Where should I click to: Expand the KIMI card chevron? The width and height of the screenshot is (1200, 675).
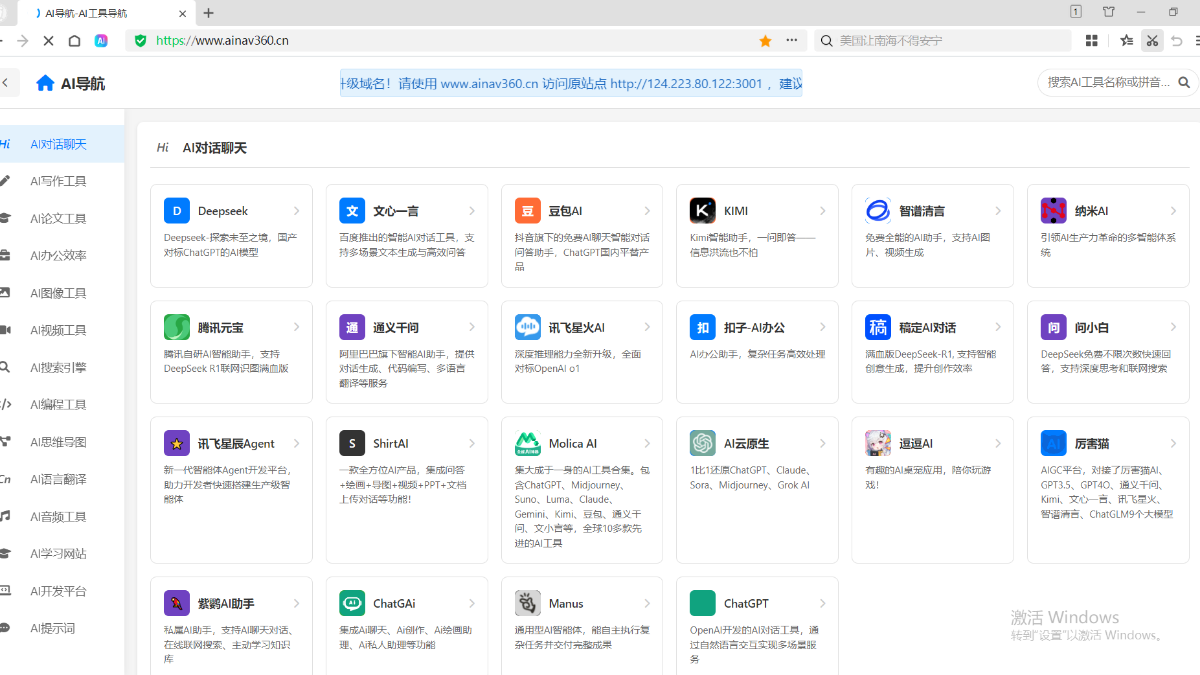pyautogui.click(x=823, y=211)
